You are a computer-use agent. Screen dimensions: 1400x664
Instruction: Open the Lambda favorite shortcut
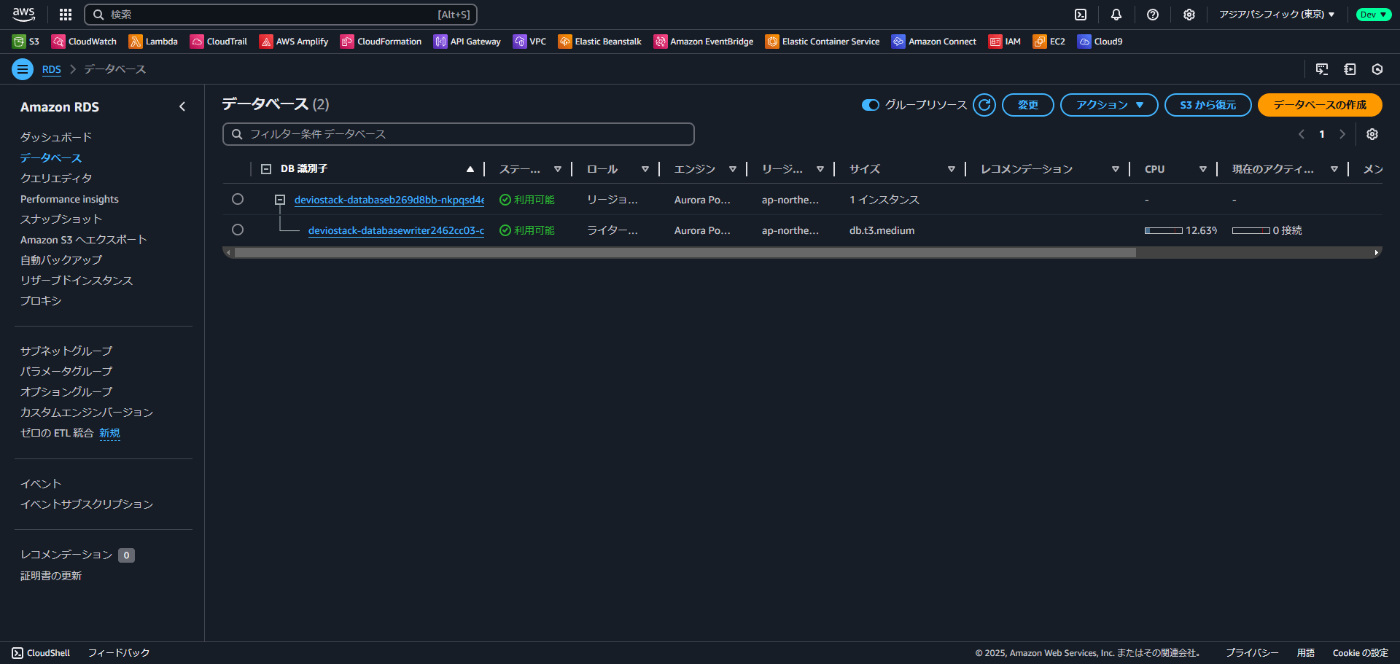click(x=153, y=41)
